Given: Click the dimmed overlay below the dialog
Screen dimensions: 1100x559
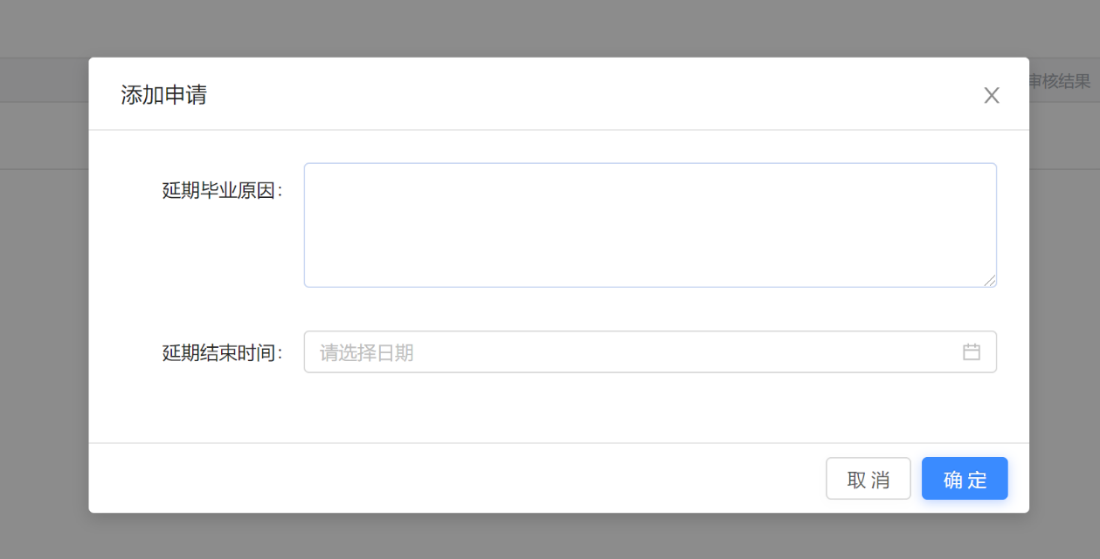Looking at the screenshot, I should point(550,537).
